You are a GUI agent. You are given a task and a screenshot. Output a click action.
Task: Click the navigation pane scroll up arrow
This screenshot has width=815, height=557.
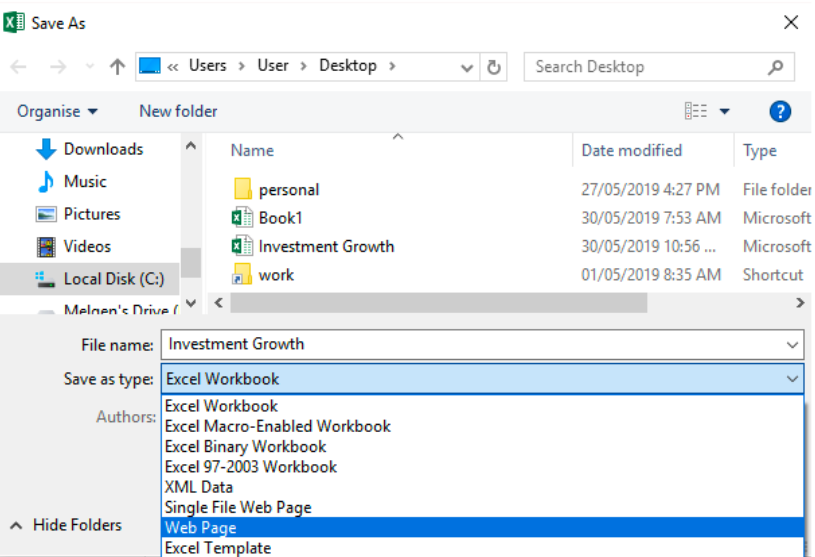coord(191,146)
